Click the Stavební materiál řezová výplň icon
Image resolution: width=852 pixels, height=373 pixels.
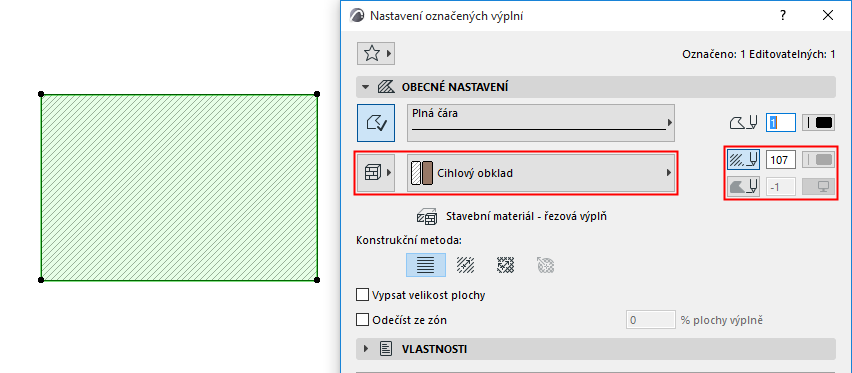click(x=427, y=216)
